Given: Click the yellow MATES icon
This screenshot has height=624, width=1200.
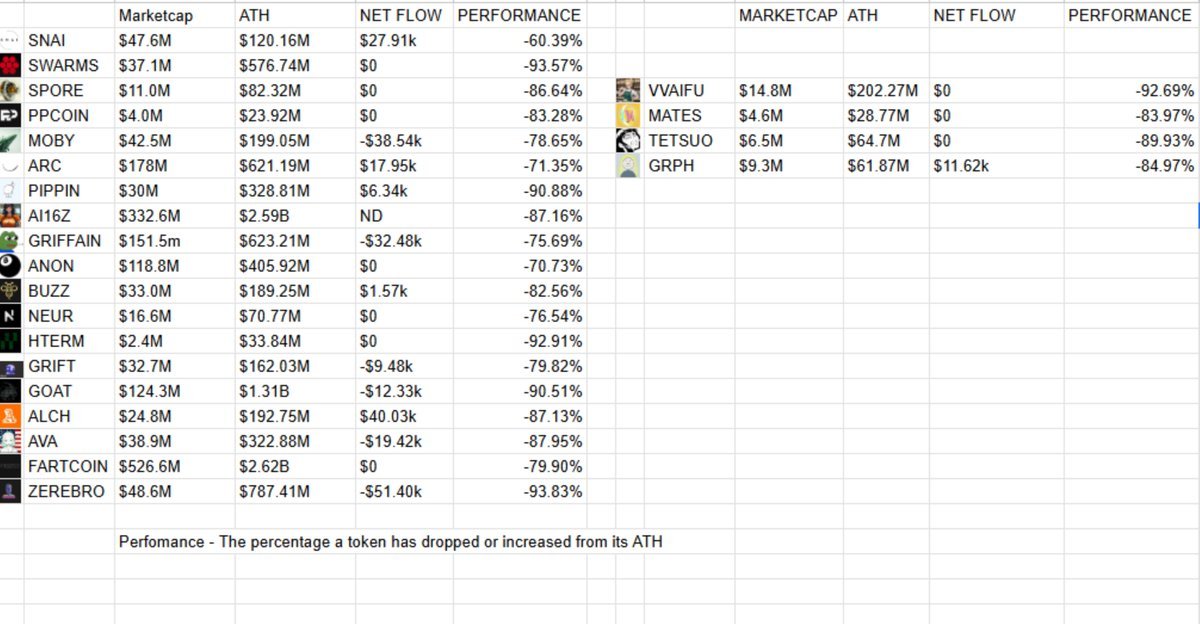Looking at the screenshot, I should pos(628,116).
